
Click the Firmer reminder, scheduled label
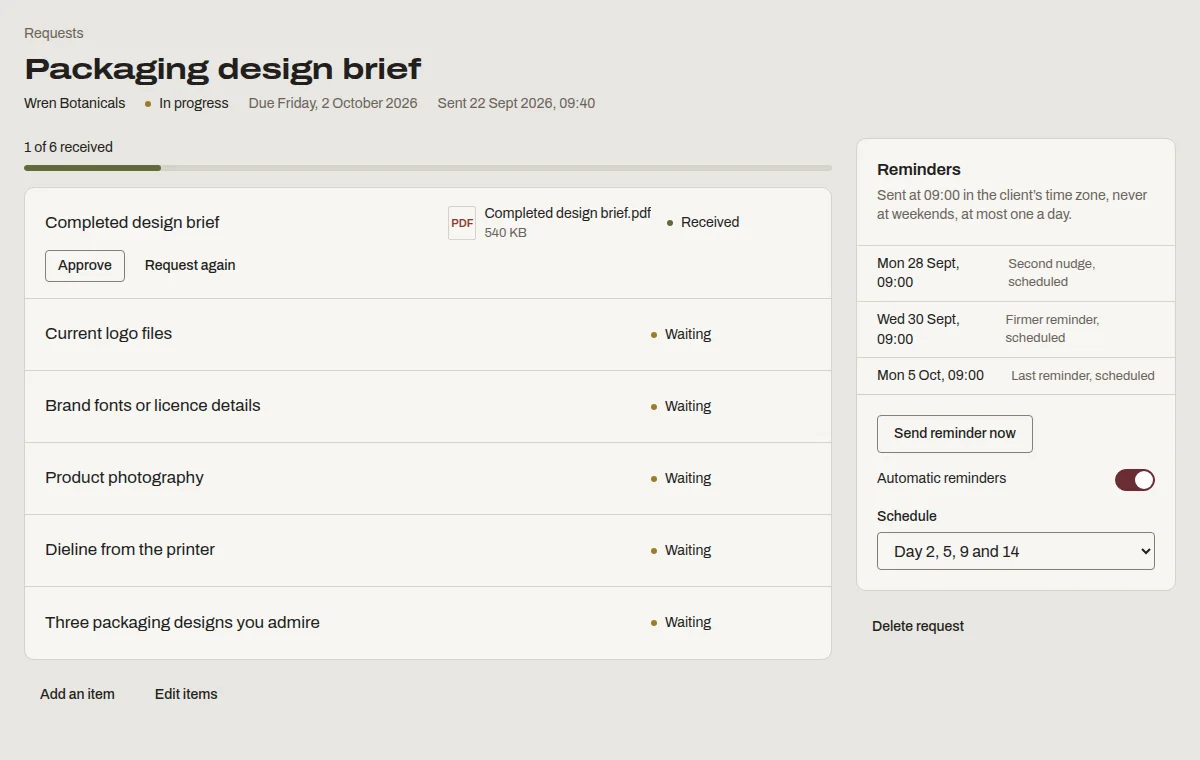coord(1052,329)
